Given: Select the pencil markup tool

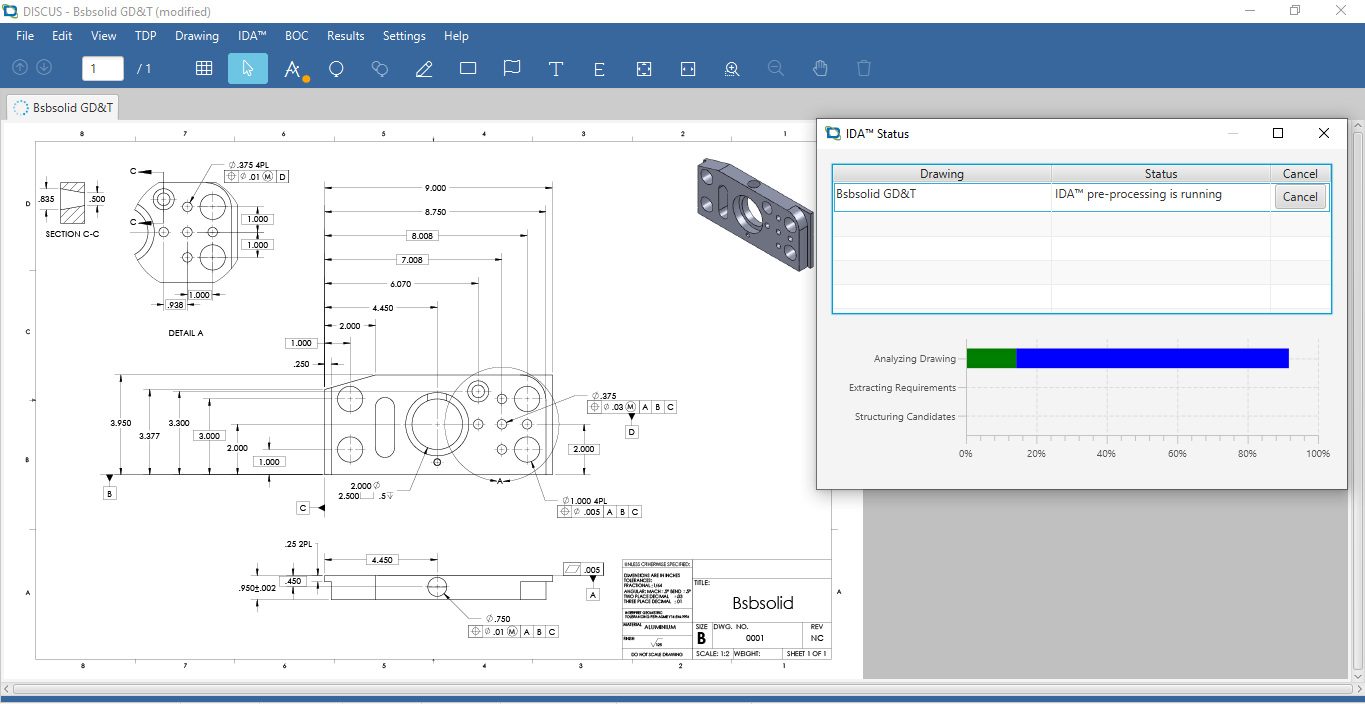Looking at the screenshot, I should pos(424,68).
